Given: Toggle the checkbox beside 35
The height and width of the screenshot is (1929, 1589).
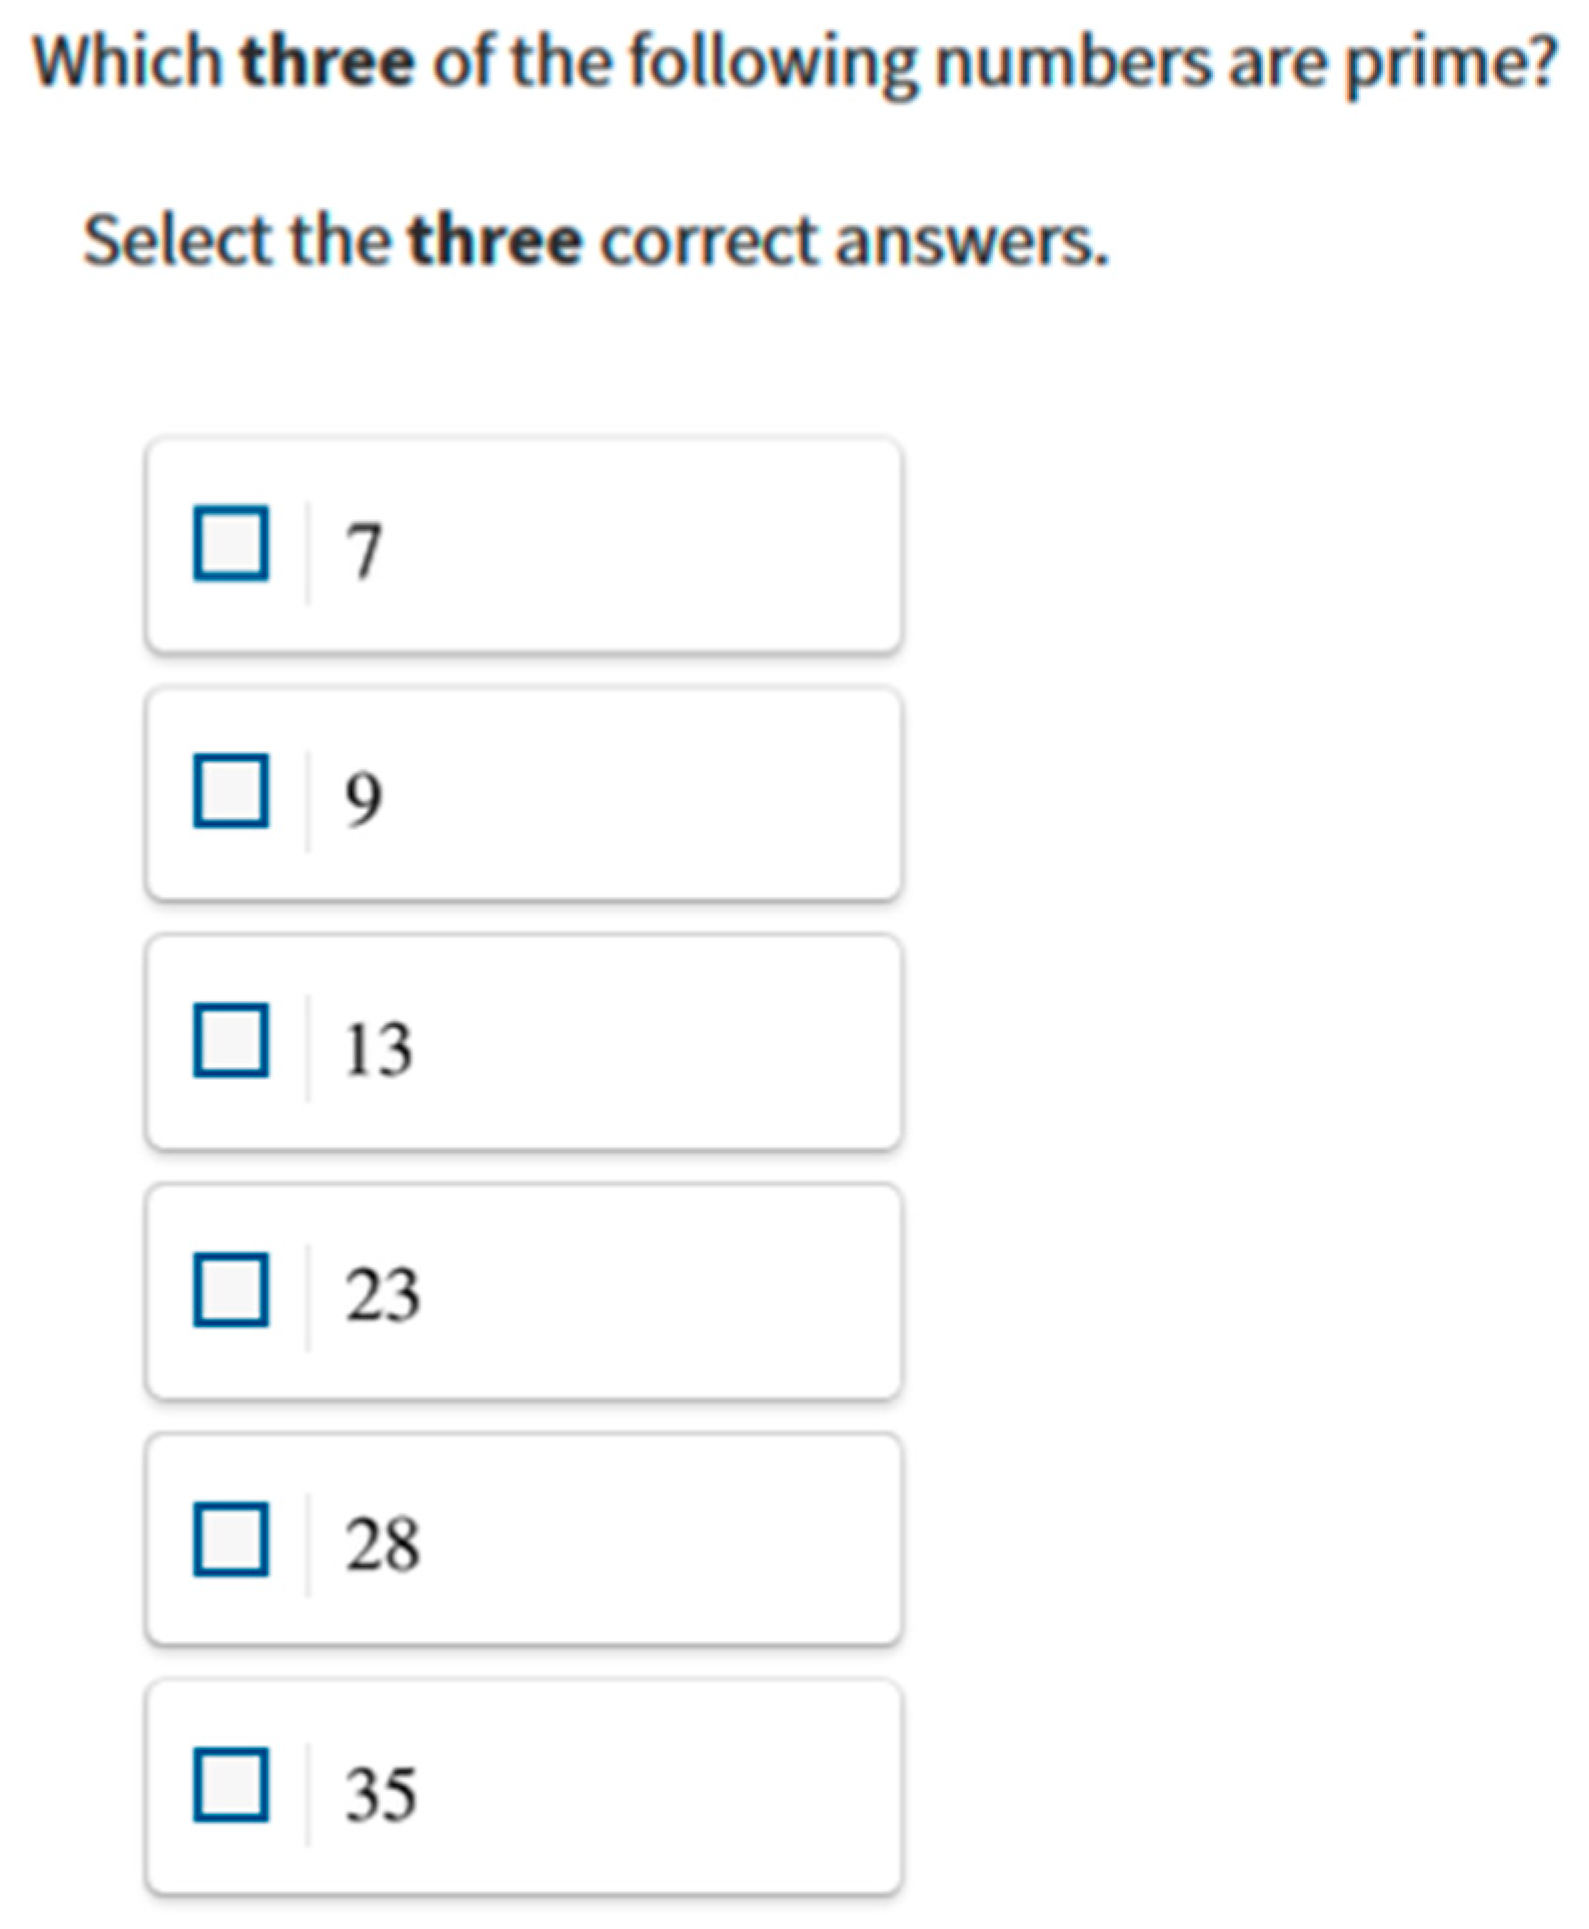Looking at the screenshot, I should pos(231,1785).
